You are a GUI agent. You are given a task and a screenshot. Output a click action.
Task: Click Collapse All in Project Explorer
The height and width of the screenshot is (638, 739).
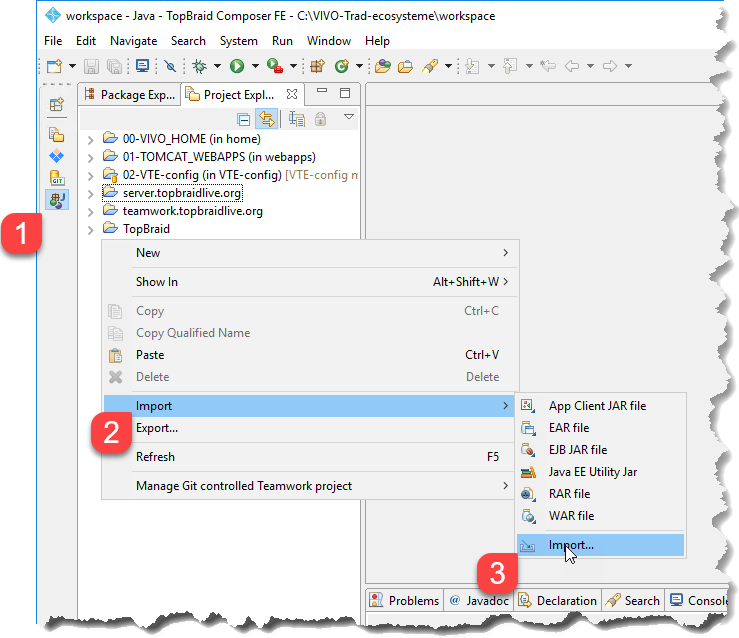coord(244,119)
